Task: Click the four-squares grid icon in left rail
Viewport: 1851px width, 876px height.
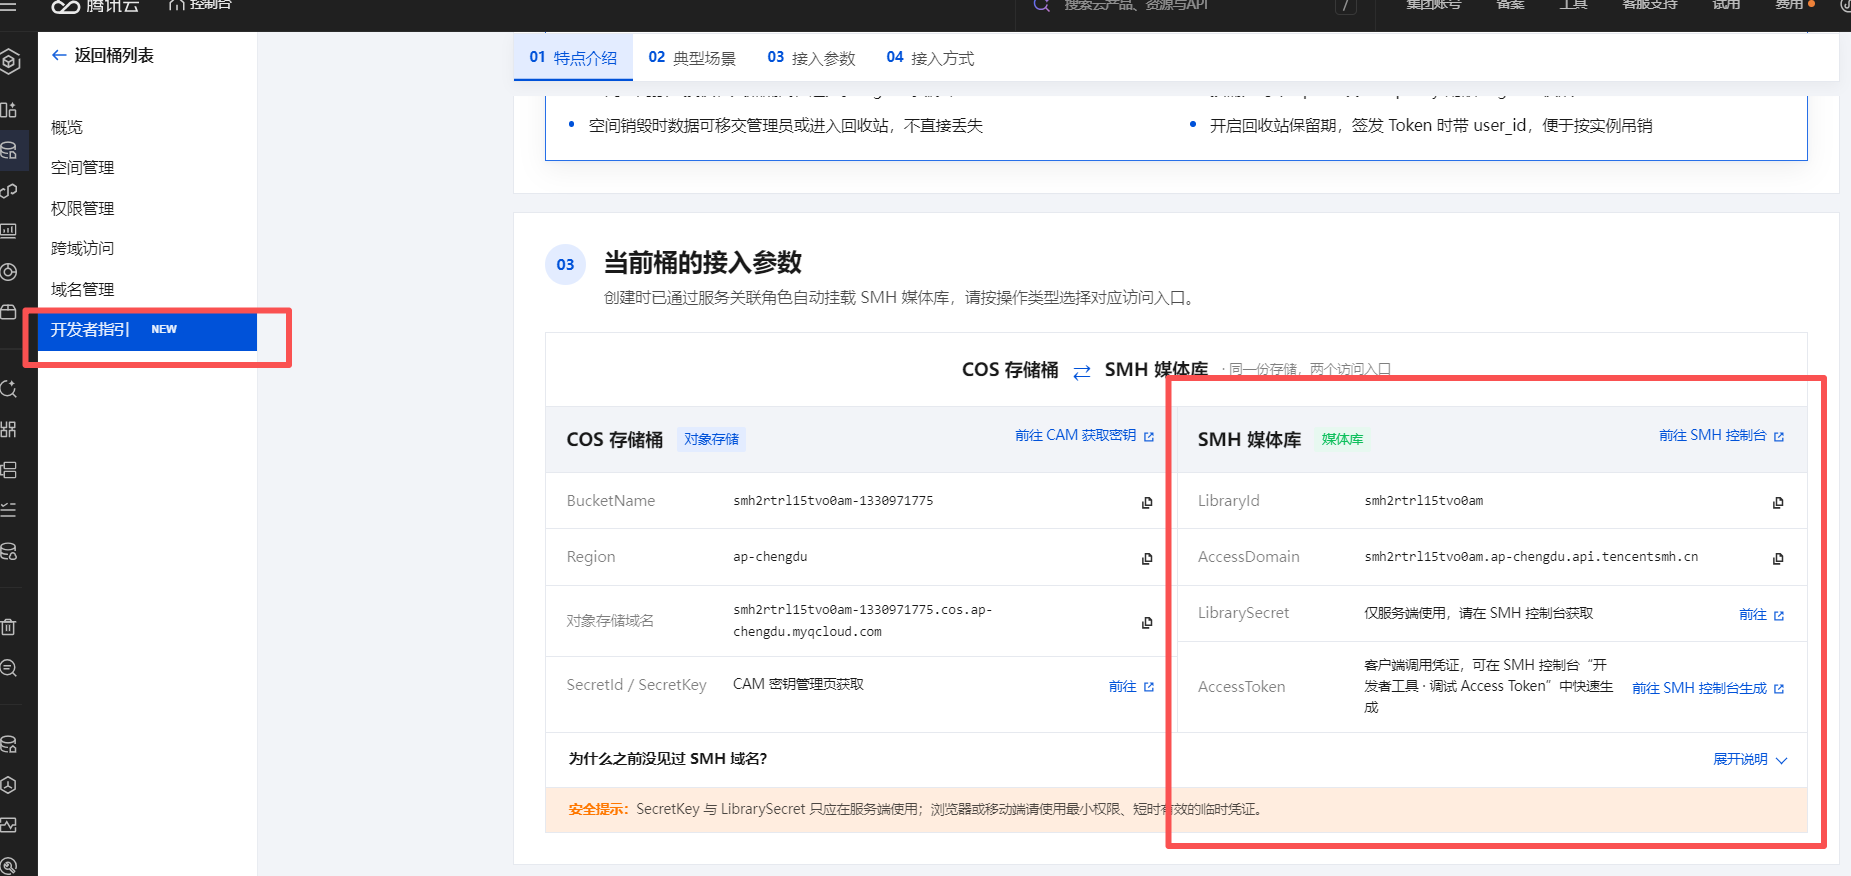Action: [x=9, y=429]
